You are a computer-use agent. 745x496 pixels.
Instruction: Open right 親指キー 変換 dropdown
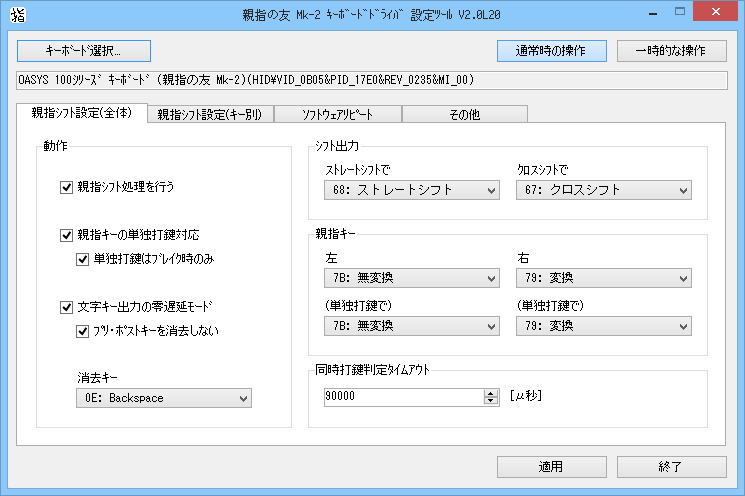coord(603,278)
